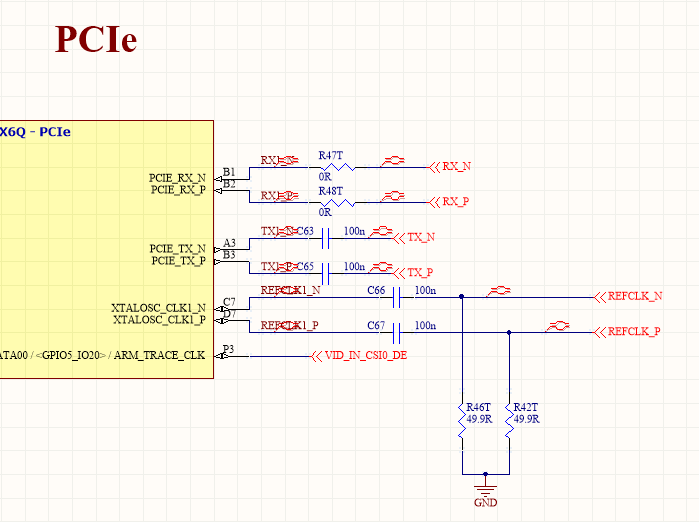Viewport: 699px width, 522px height.
Task: Click the wire junction on REFCLK_N line
Action: [x=462, y=296]
